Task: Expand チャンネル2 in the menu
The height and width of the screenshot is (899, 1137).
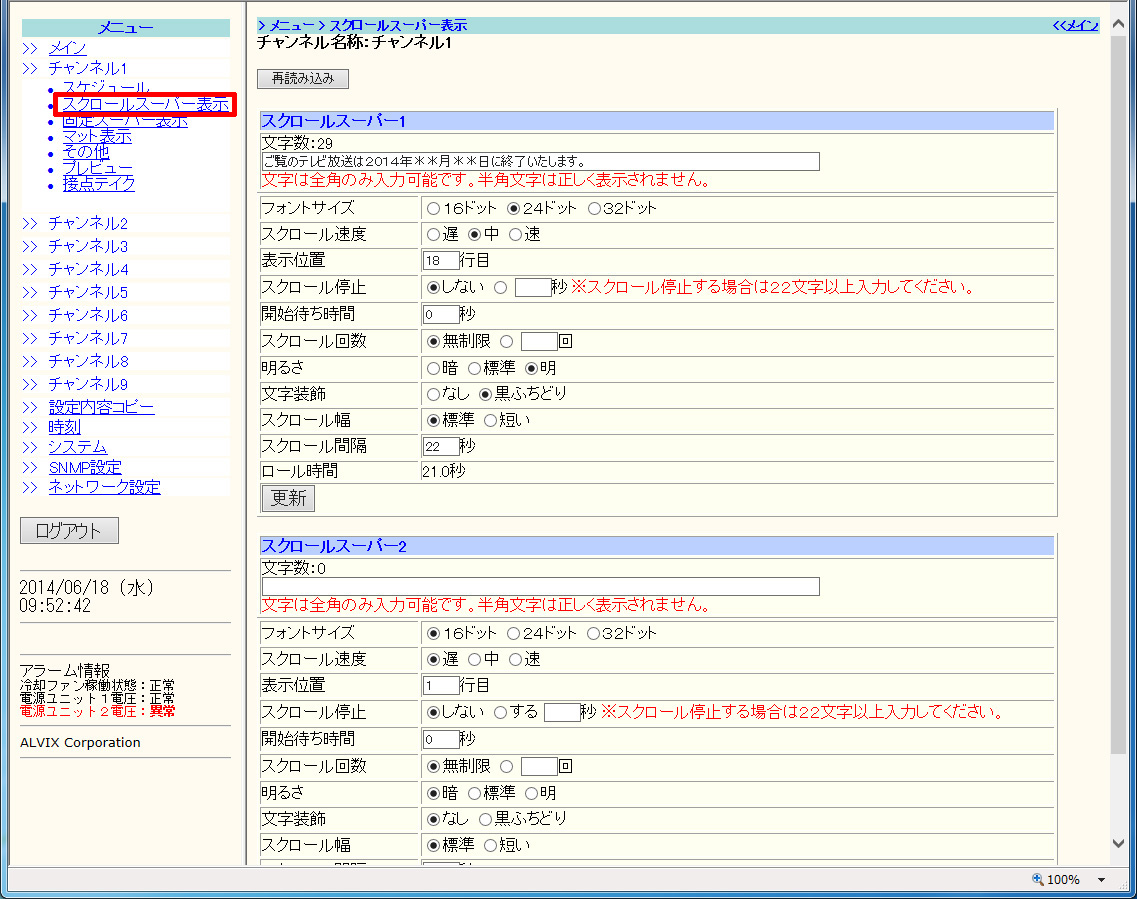Action: [88, 223]
